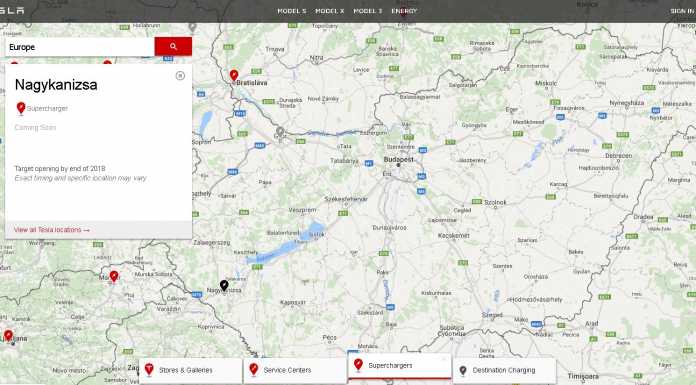Image resolution: width=696 pixels, height=385 pixels.
Task: Toggle the Superchargers filter
Action: [399, 366]
